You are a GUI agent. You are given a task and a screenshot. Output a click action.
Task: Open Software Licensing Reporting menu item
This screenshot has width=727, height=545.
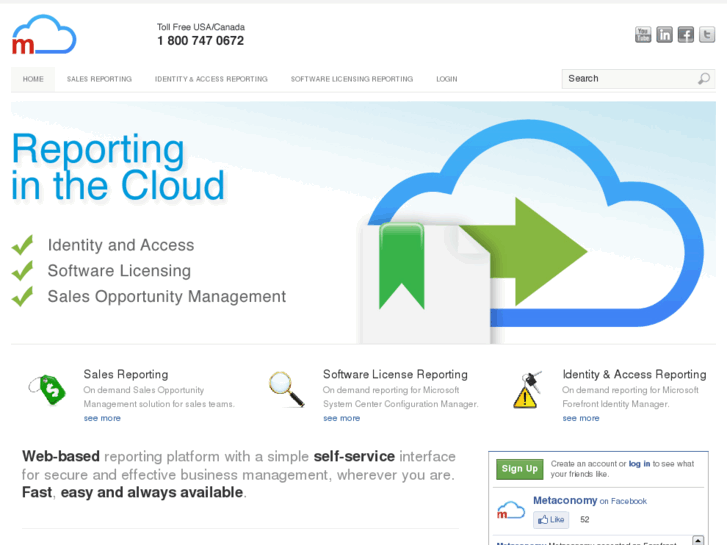(x=352, y=79)
